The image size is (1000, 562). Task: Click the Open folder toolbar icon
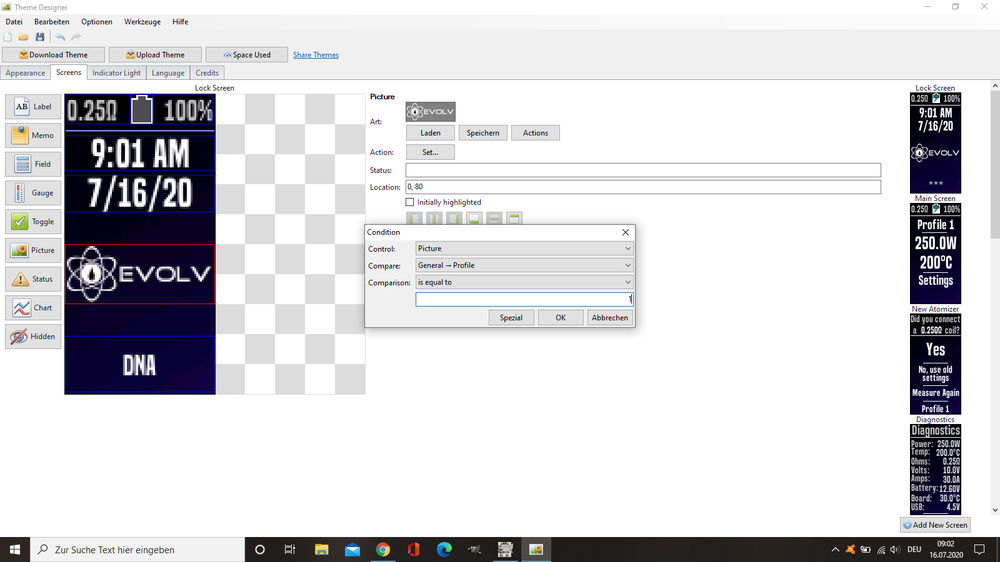click(x=24, y=37)
